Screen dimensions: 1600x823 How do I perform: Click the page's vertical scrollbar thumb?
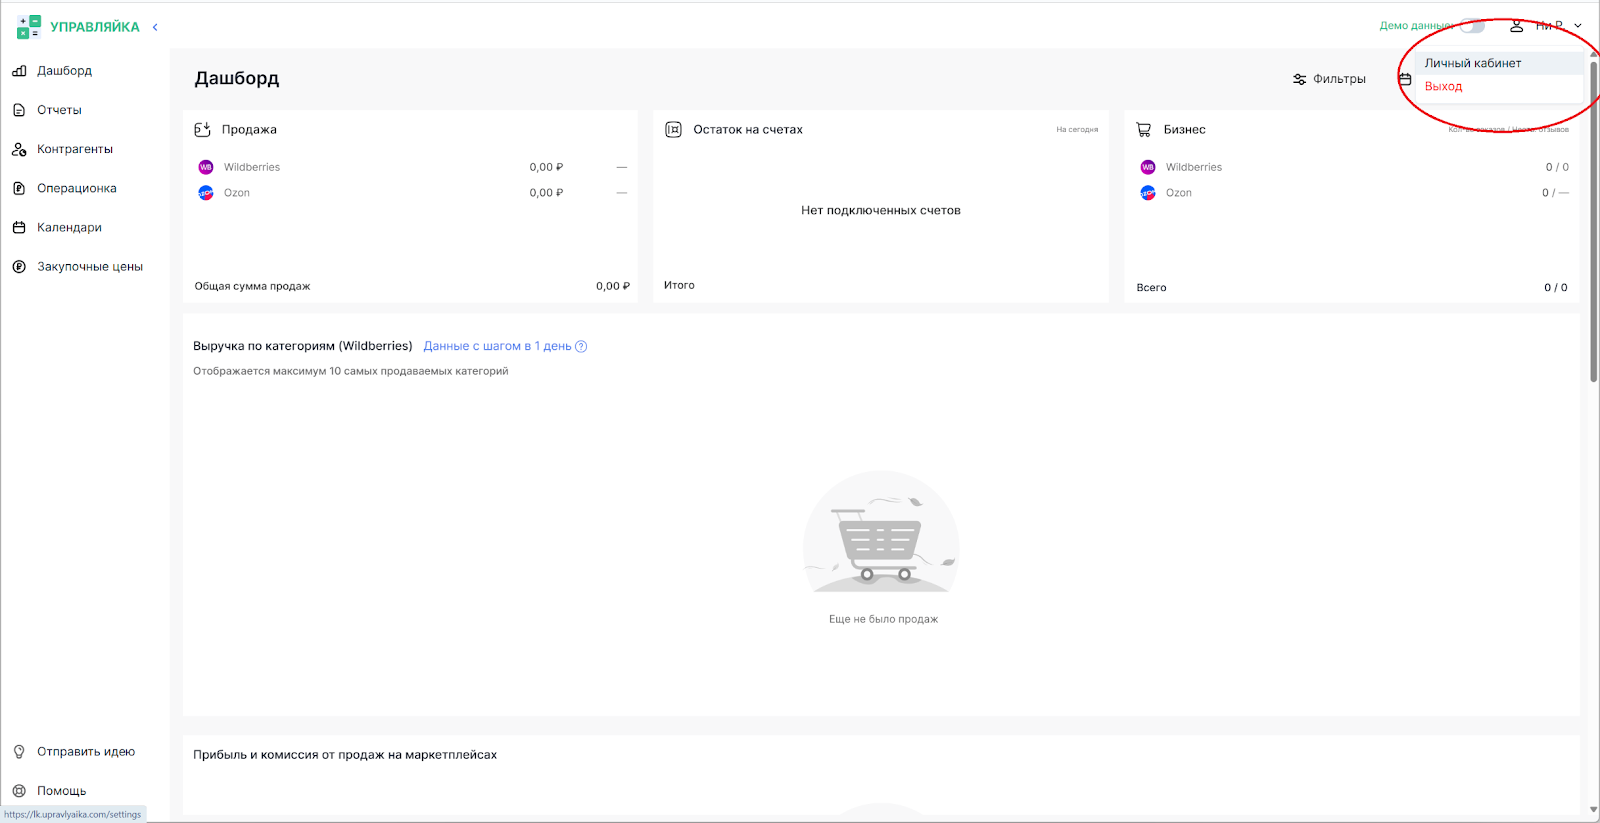[1594, 220]
